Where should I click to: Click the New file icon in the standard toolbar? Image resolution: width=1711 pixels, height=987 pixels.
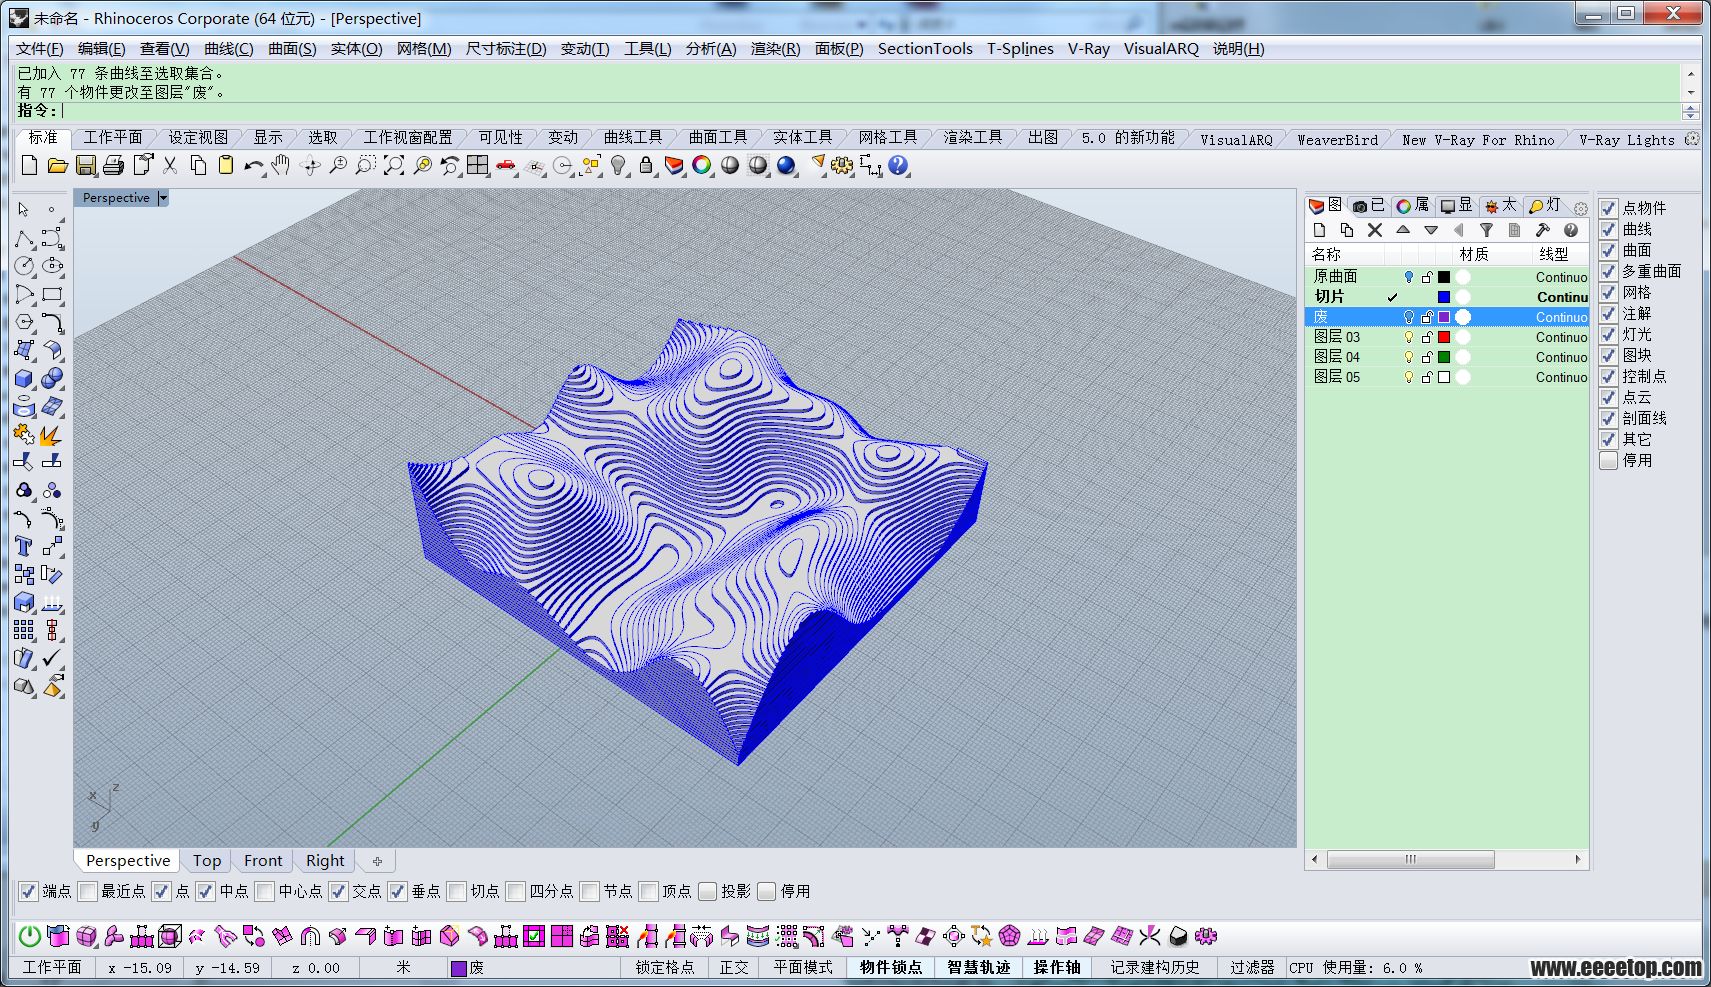[29, 165]
